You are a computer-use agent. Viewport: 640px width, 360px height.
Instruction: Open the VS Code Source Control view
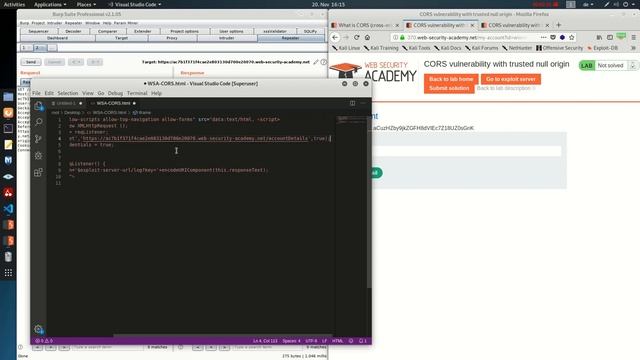38,139
